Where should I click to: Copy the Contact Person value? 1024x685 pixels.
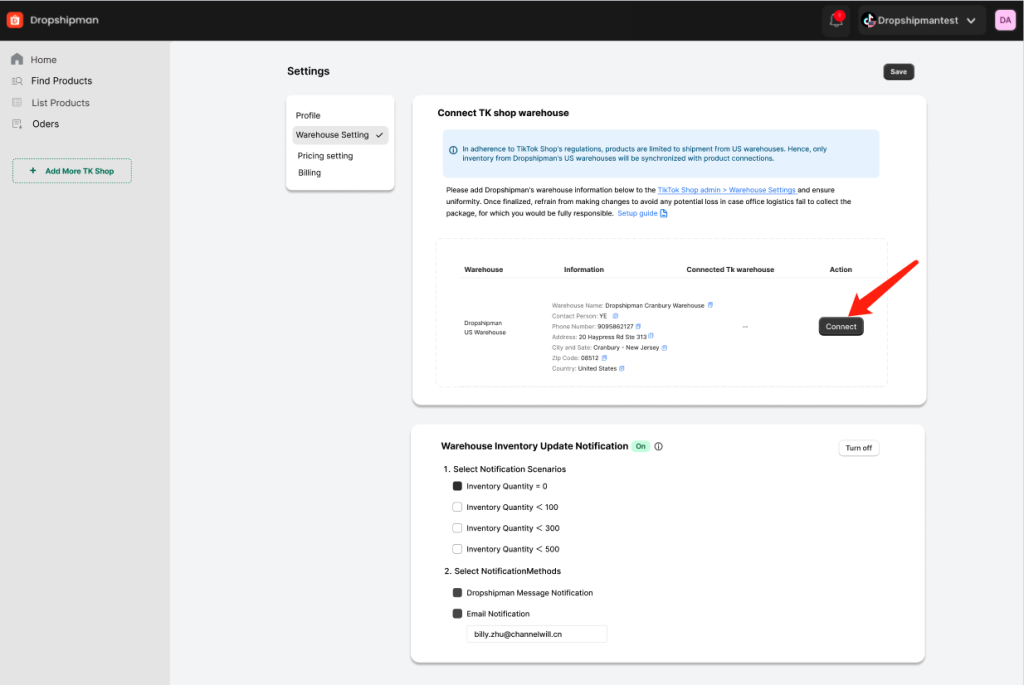615,316
